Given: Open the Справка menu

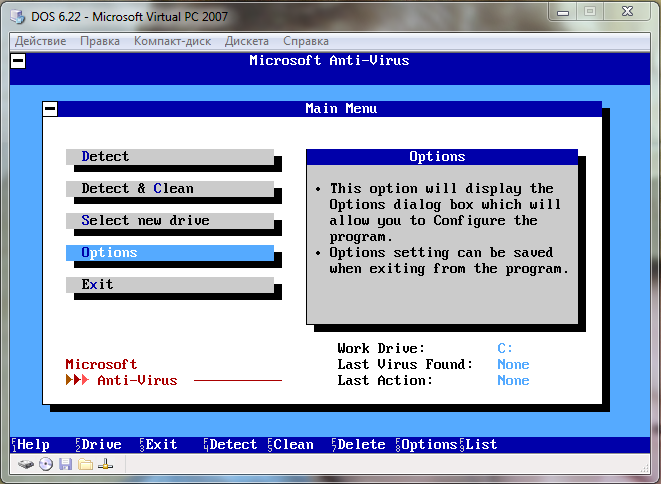Looking at the screenshot, I should coord(306,41).
